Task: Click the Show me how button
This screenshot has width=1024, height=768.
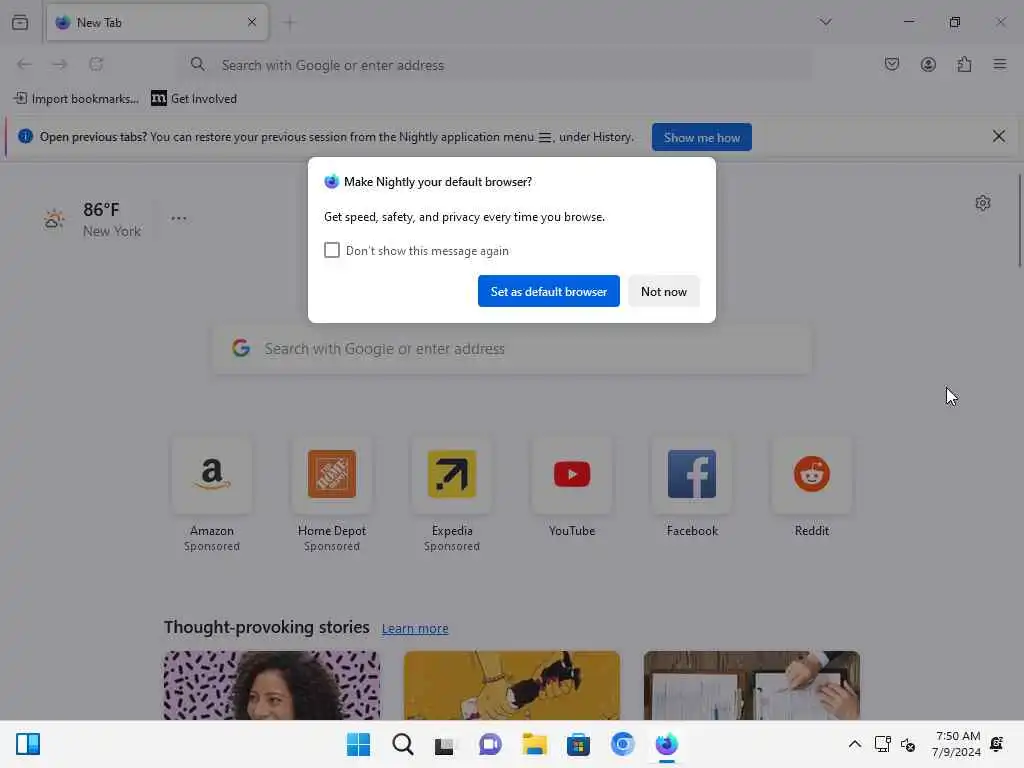Action: [x=701, y=137]
